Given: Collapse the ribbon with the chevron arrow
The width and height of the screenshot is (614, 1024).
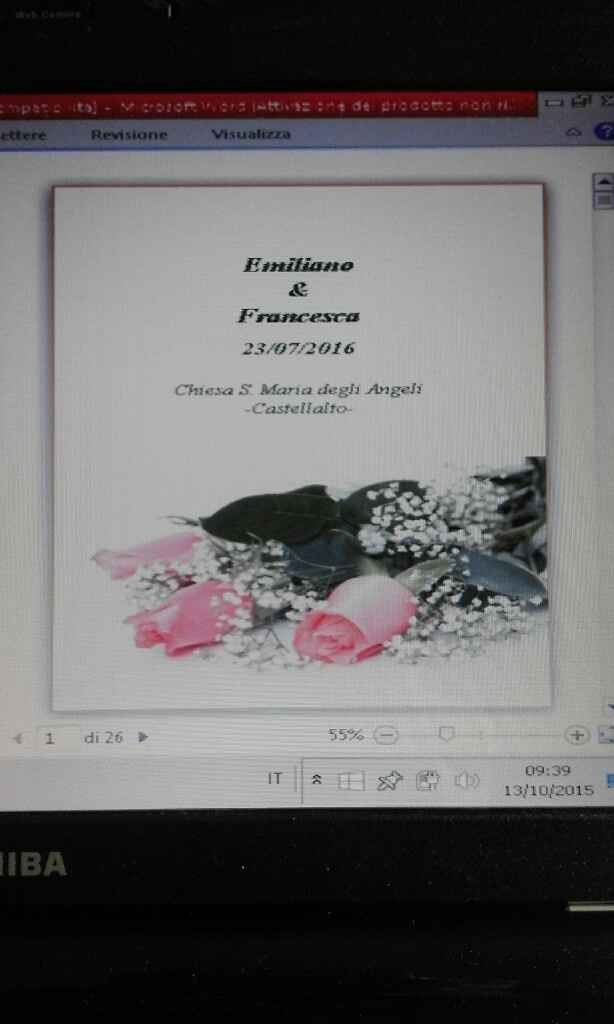Looking at the screenshot, I should 574,132.
